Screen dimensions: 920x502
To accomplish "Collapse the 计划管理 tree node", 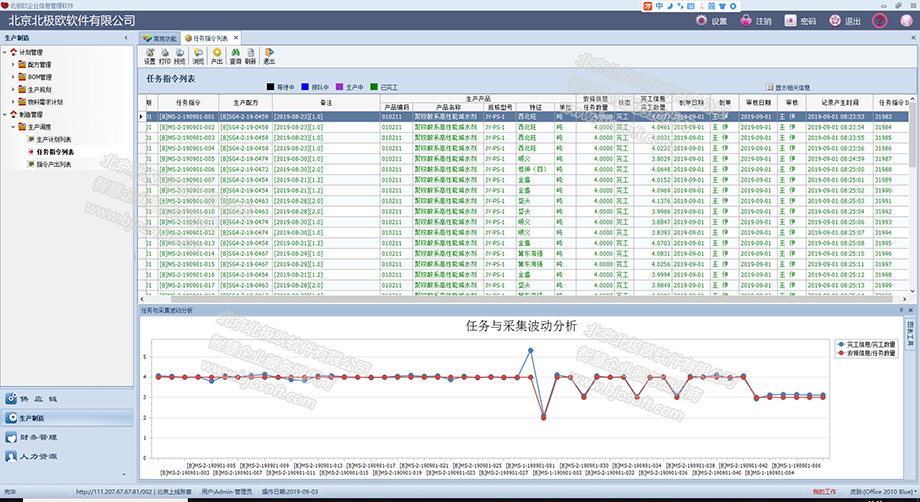I will (5, 52).
